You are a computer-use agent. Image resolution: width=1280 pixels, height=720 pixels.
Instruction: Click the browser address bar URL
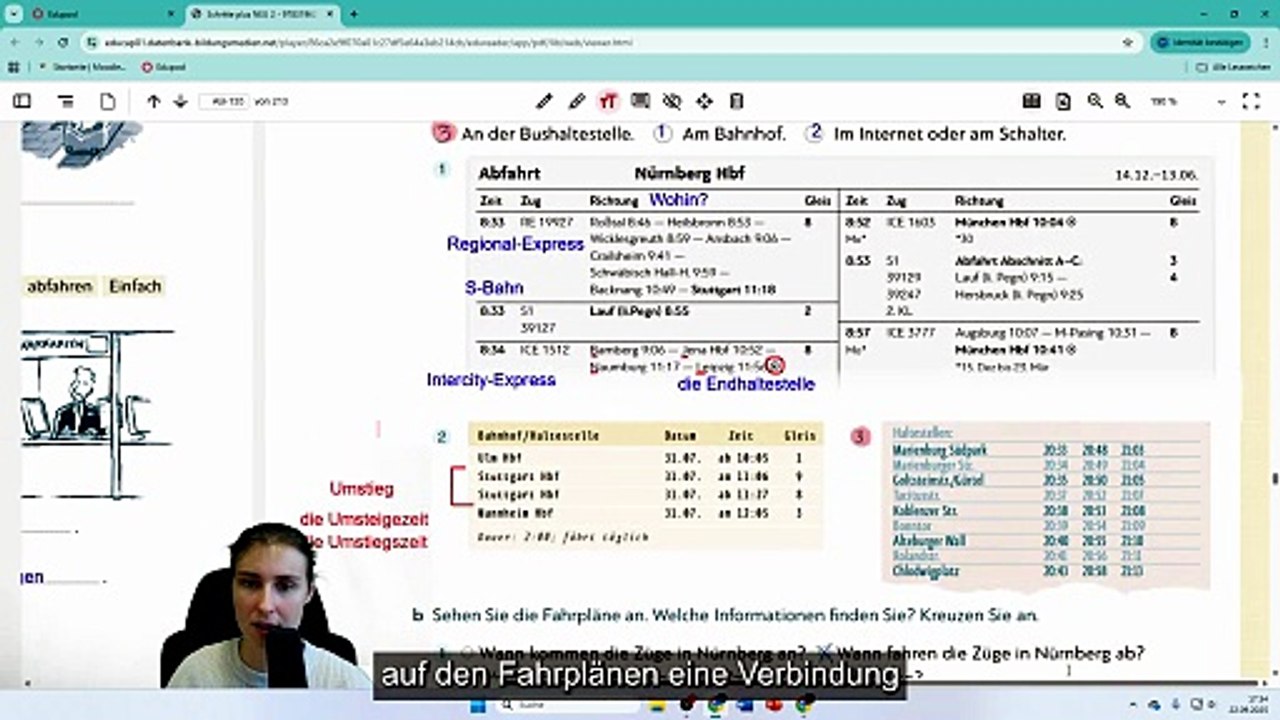[370, 43]
